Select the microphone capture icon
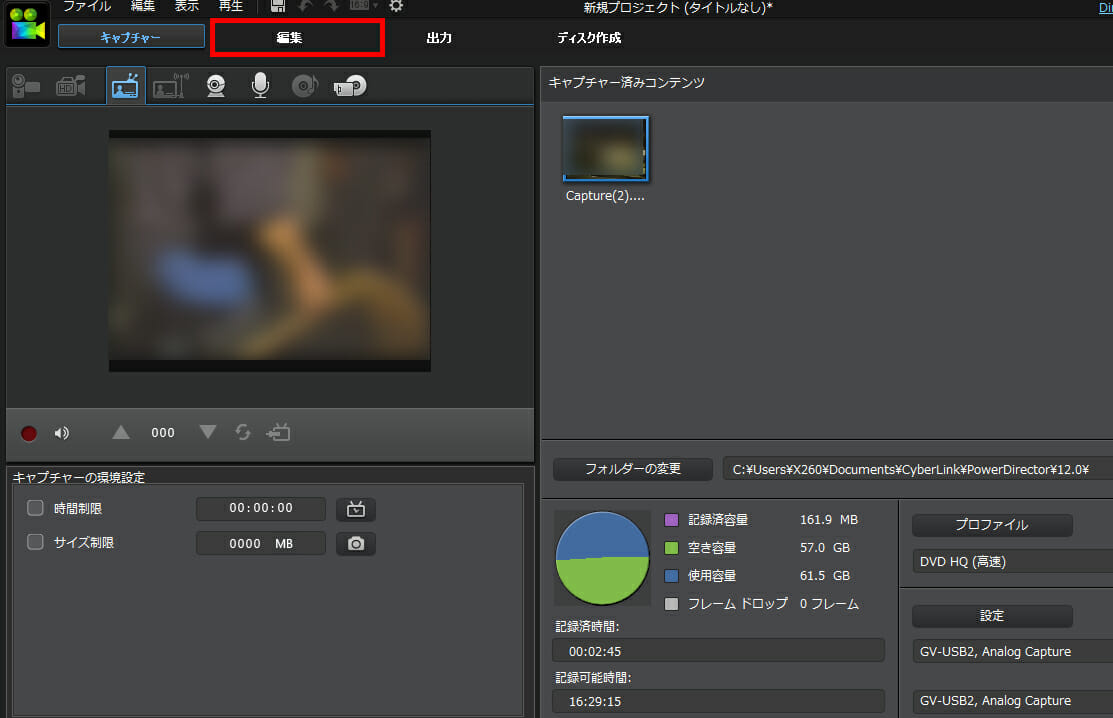The height and width of the screenshot is (718, 1113). click(260, 87)
